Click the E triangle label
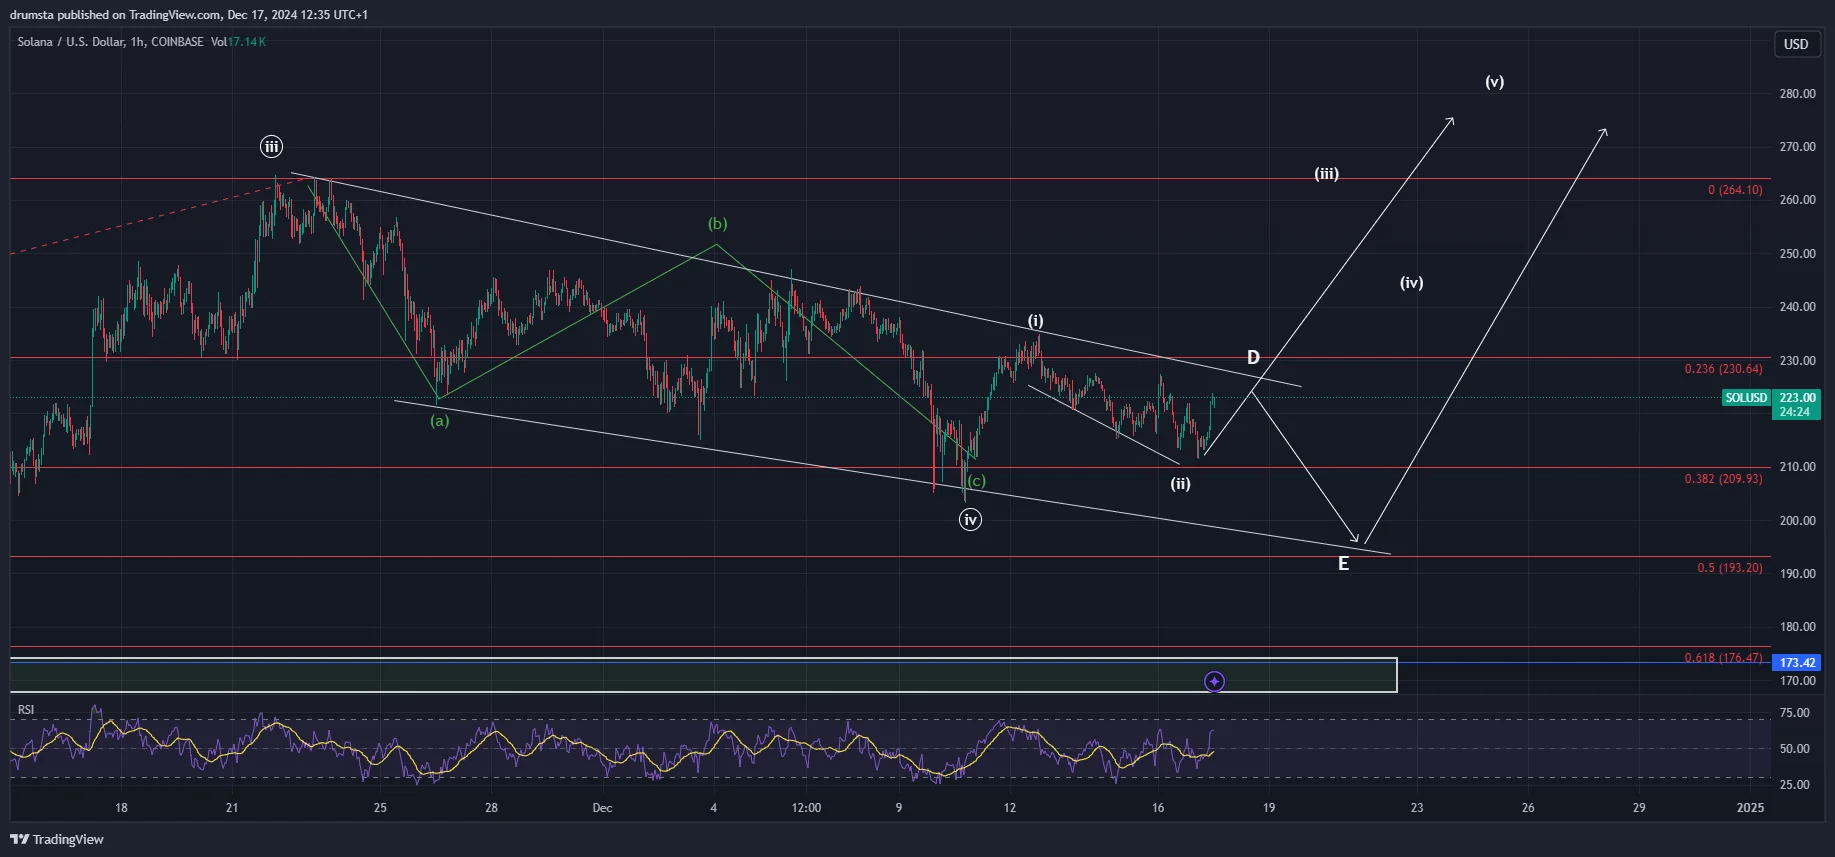Viewport: 1835px width, 857px height. click(1343, 564)
